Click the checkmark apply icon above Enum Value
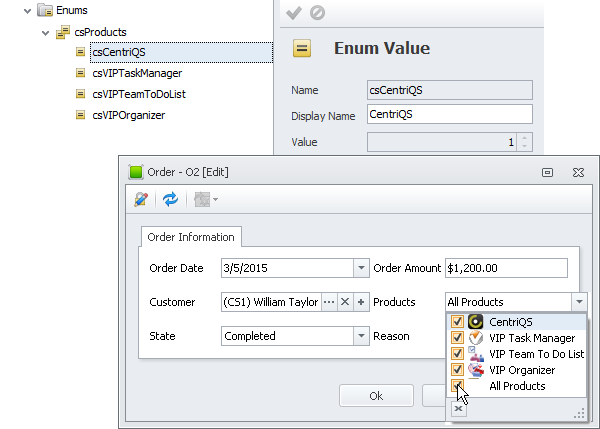600x429 pixels. (x=293, y=13)
